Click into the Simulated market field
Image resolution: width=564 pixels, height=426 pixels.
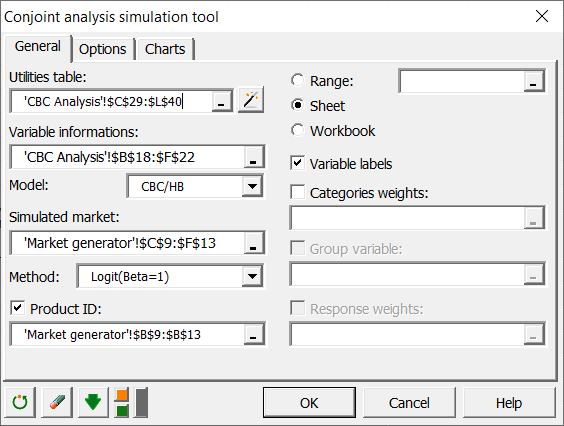coord(128,243)
